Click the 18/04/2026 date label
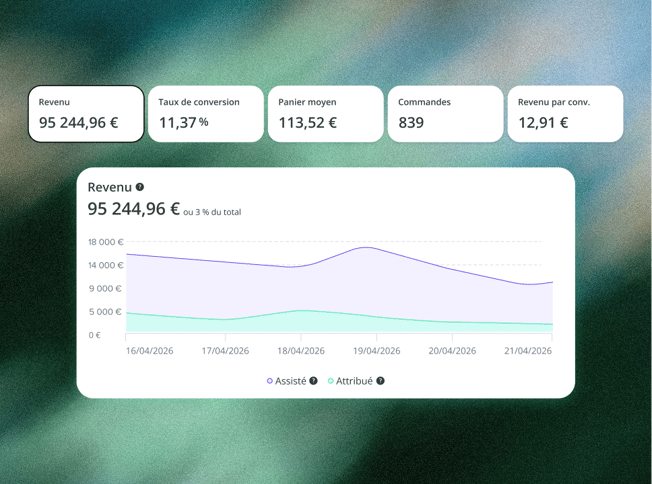652x484 pixels. coord(301,351)
